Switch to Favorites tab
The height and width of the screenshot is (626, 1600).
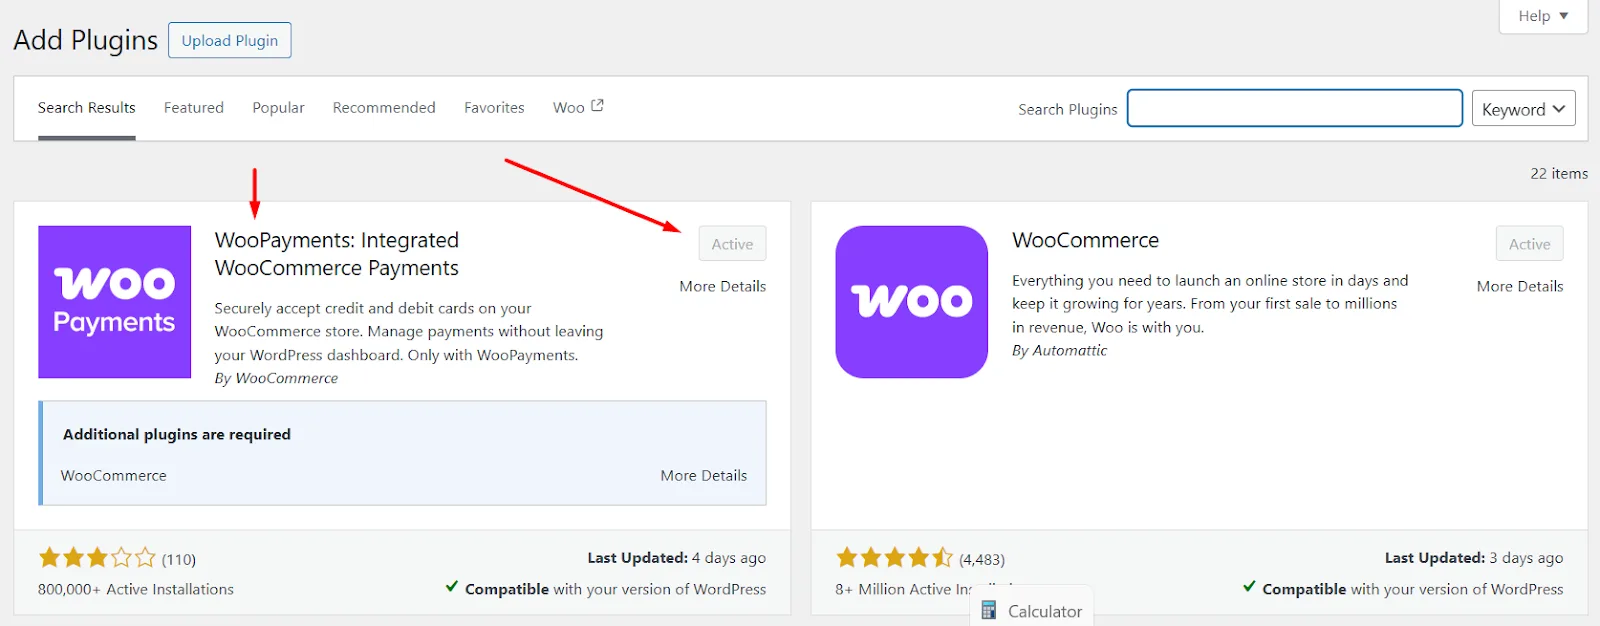pos(494,108)
